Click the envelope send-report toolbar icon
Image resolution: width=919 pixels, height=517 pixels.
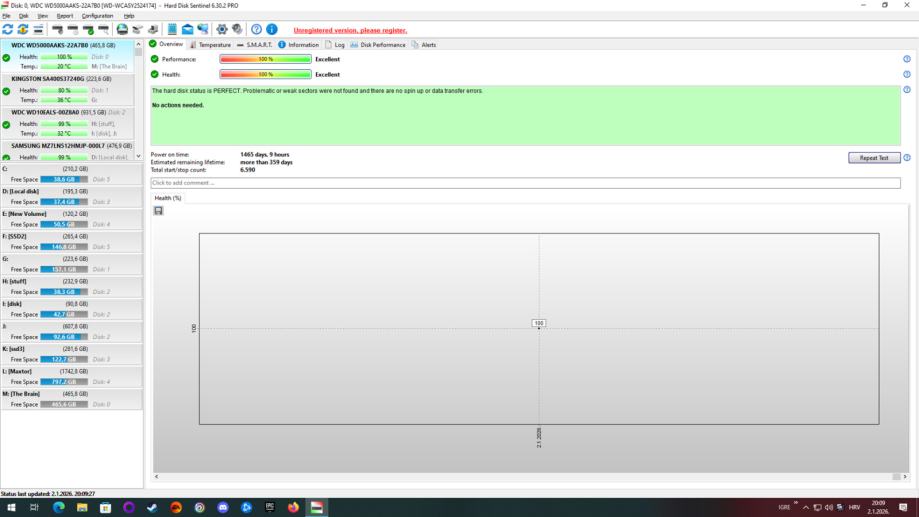coord(188,29)
